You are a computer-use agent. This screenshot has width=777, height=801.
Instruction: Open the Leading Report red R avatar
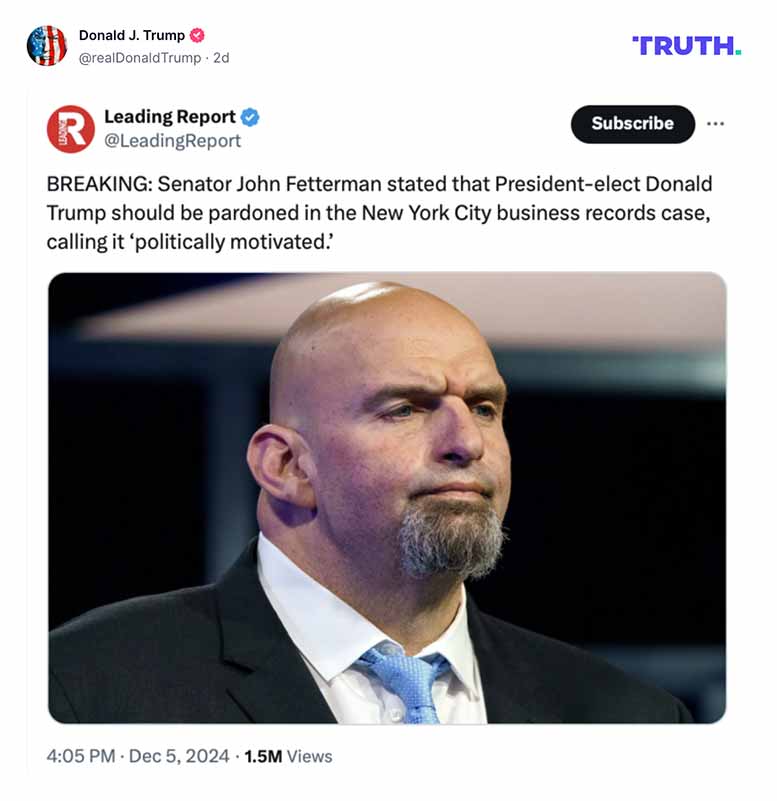[70, 127]
